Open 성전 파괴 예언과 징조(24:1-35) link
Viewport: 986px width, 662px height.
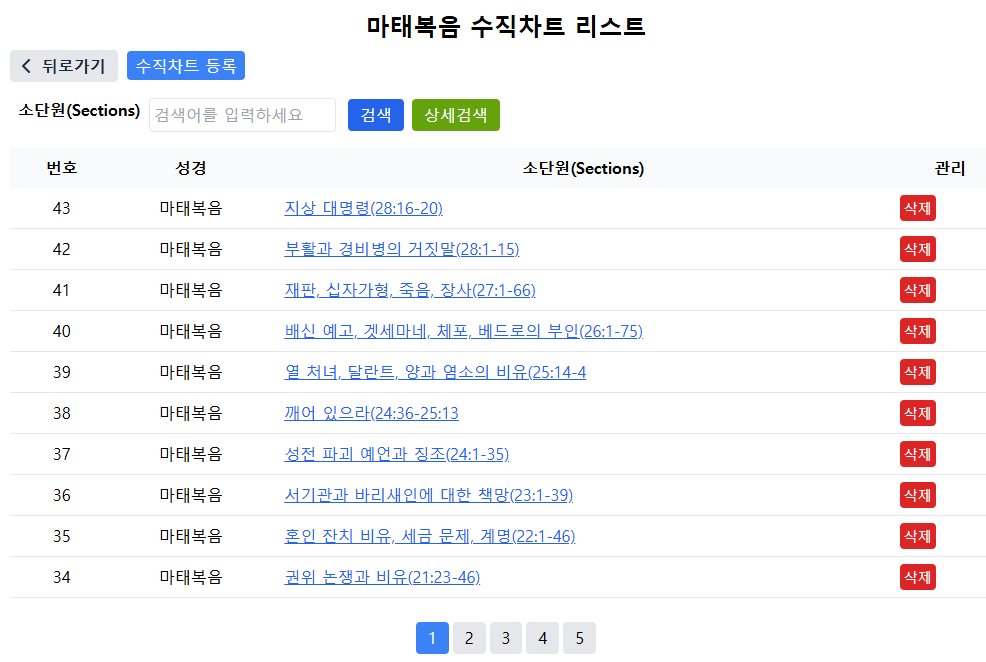[x=396, y=454]
